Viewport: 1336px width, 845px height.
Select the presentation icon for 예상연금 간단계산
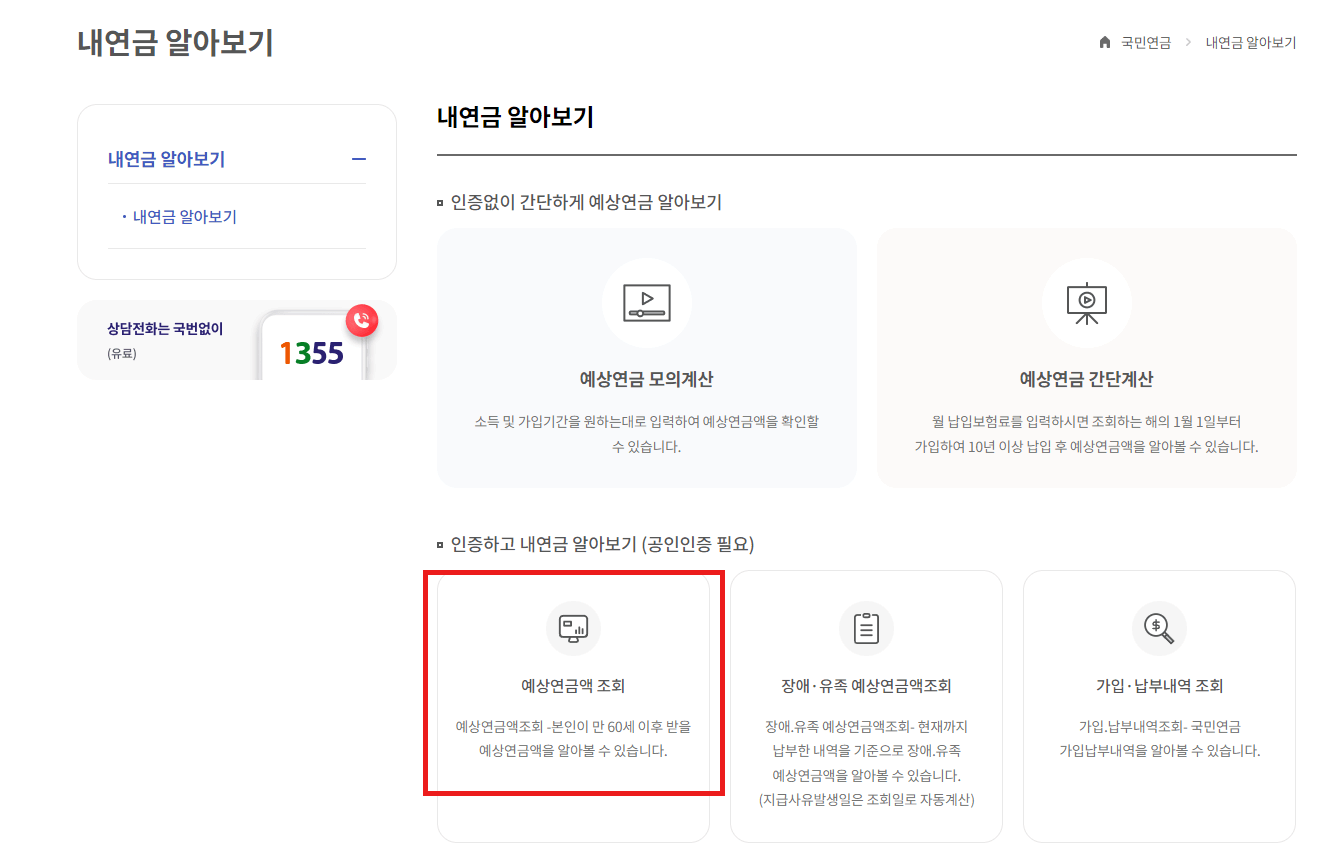tap(1086, 304)
